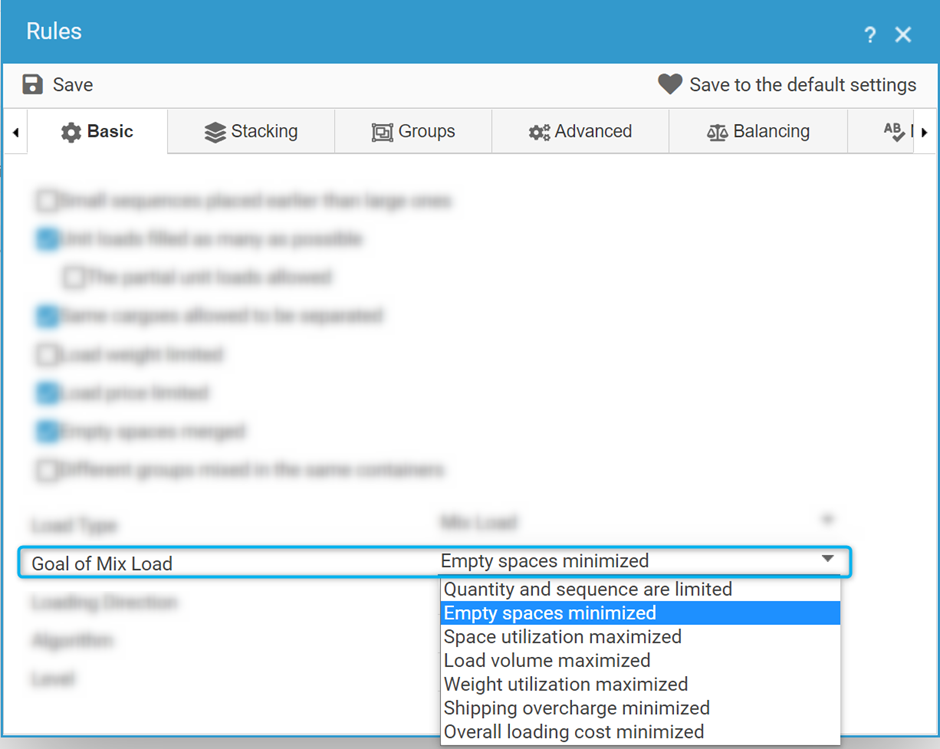The width and height of the screenshot is (940, 749).
Task: Click the 'Rules' dialog title
Action: [x=54, y=31]
